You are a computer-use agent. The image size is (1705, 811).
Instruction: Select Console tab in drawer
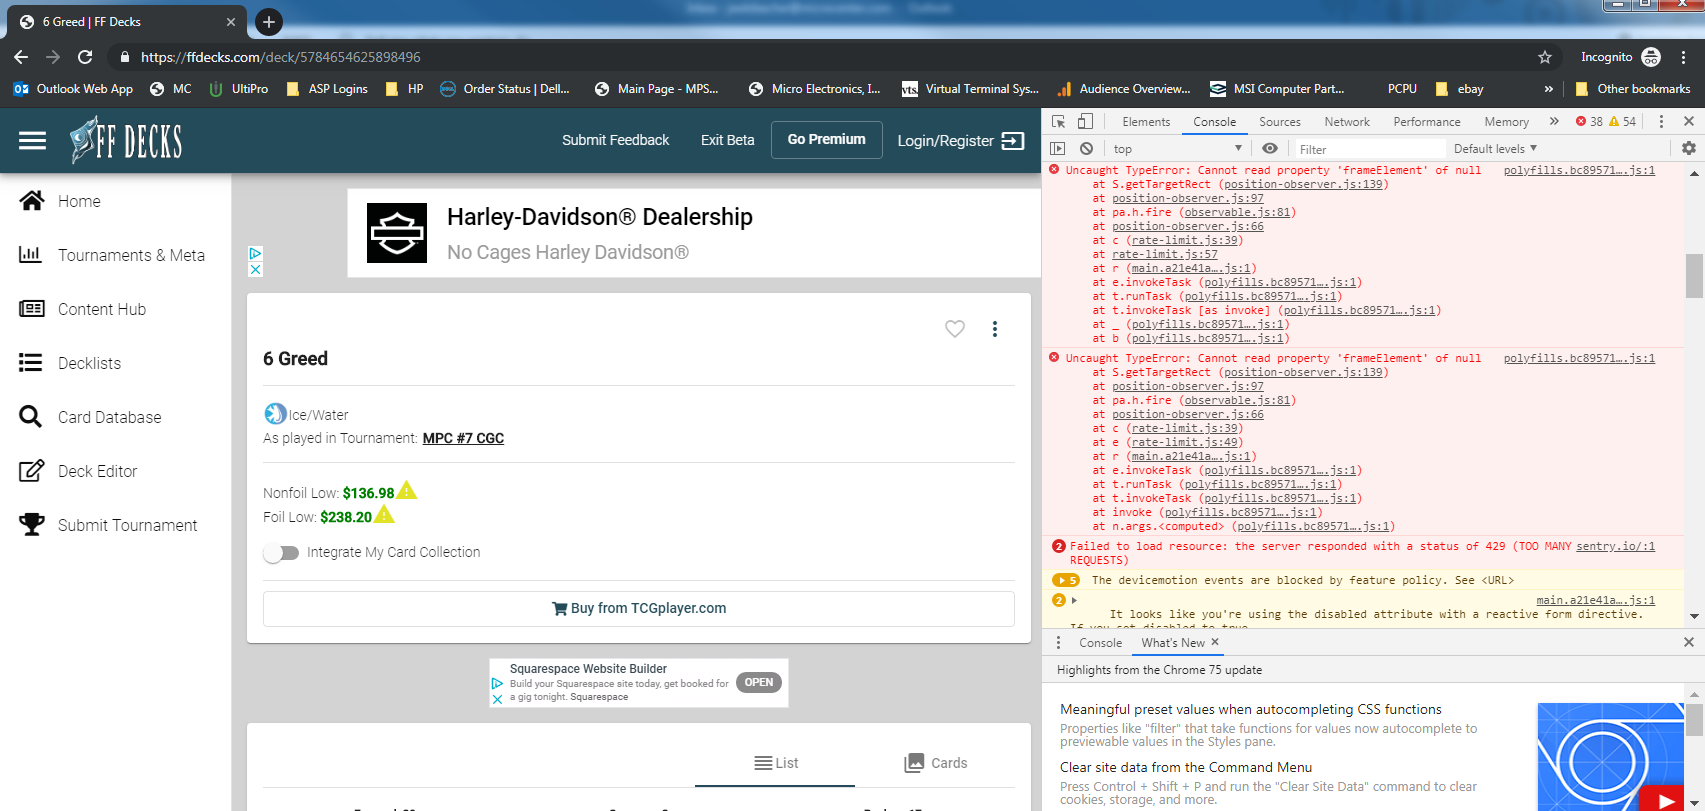click(x=1100, y=643)
